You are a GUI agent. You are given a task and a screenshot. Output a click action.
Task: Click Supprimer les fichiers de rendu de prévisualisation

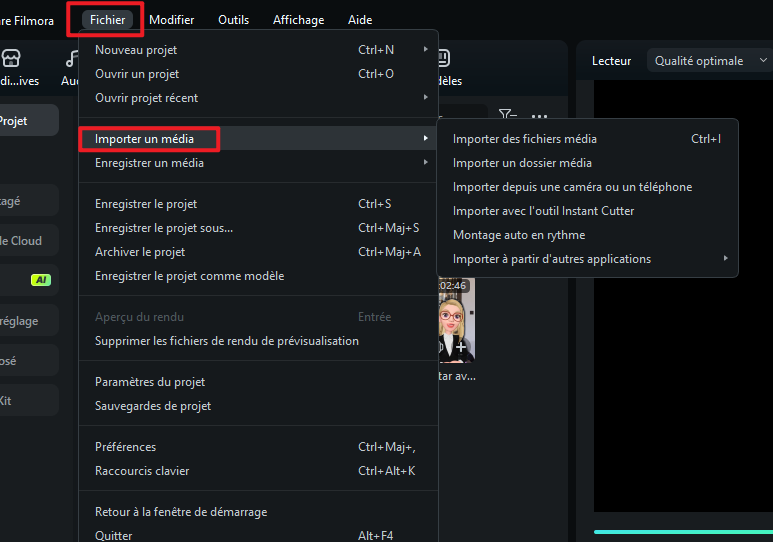[x=258, y=341]
